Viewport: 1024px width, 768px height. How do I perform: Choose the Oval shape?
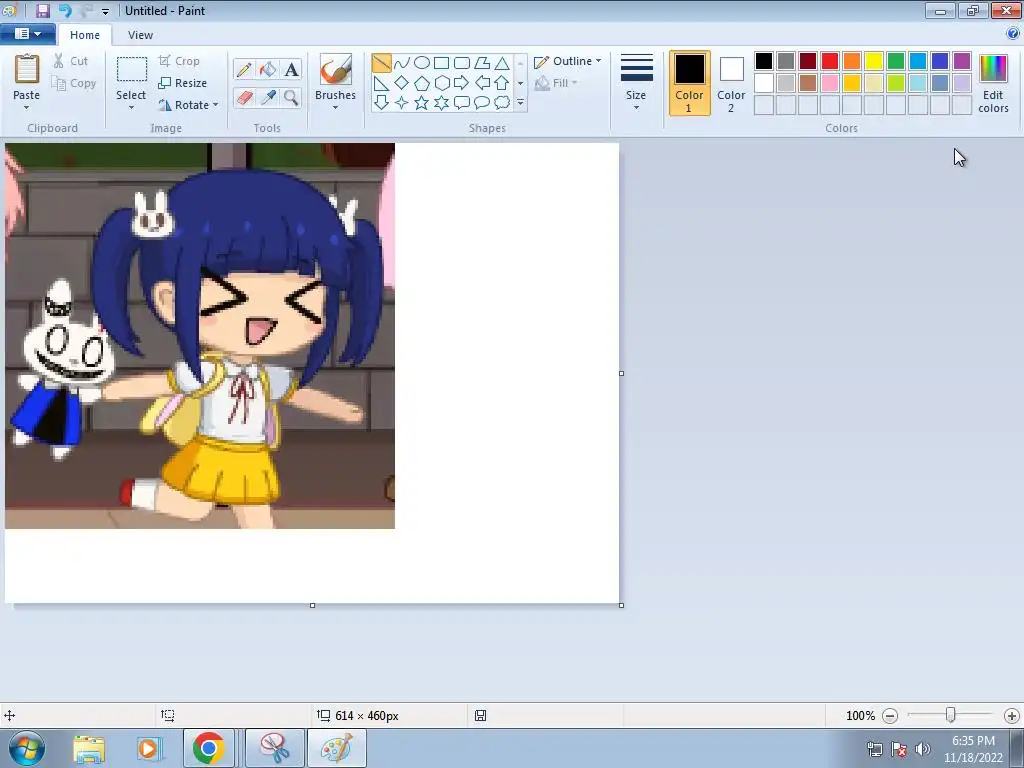pos(422,63)
